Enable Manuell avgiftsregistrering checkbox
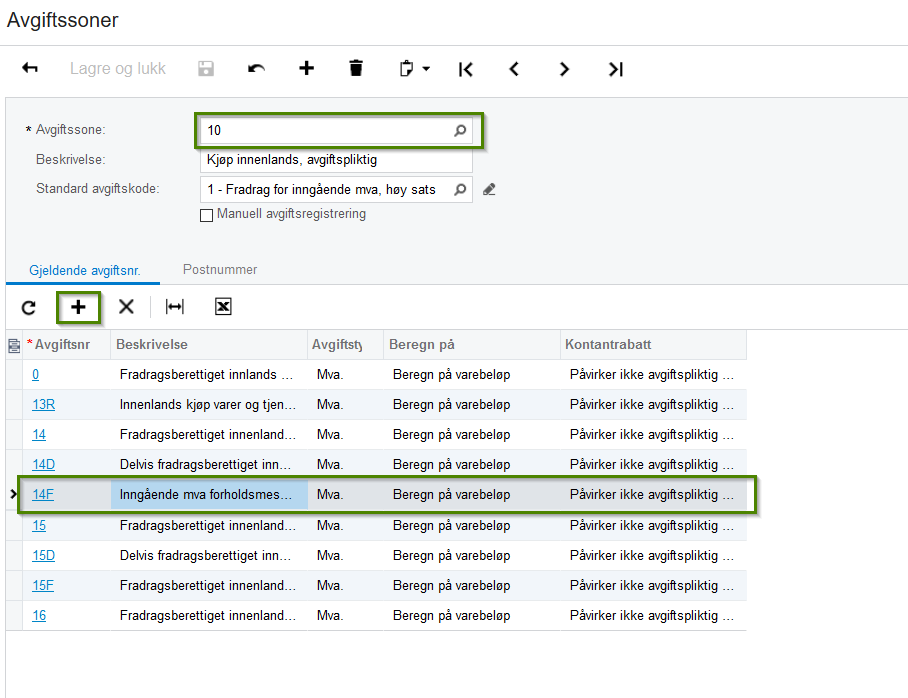The width and height of the screenshot is (908, 698). tap(207, 215)
